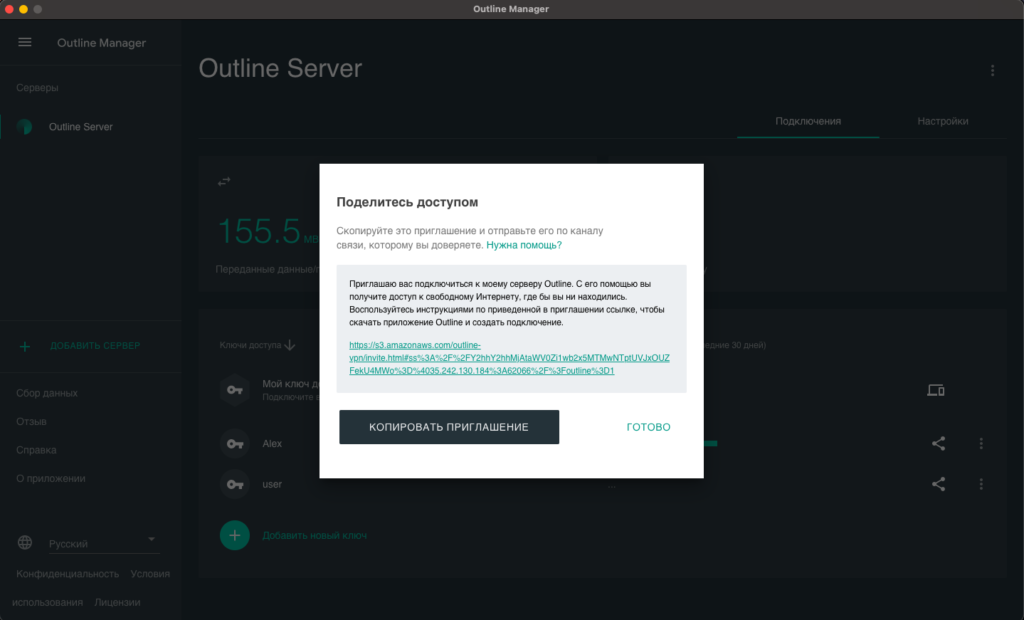Share the Alex access key
The image size is (1024, 620).
[938, 444]
